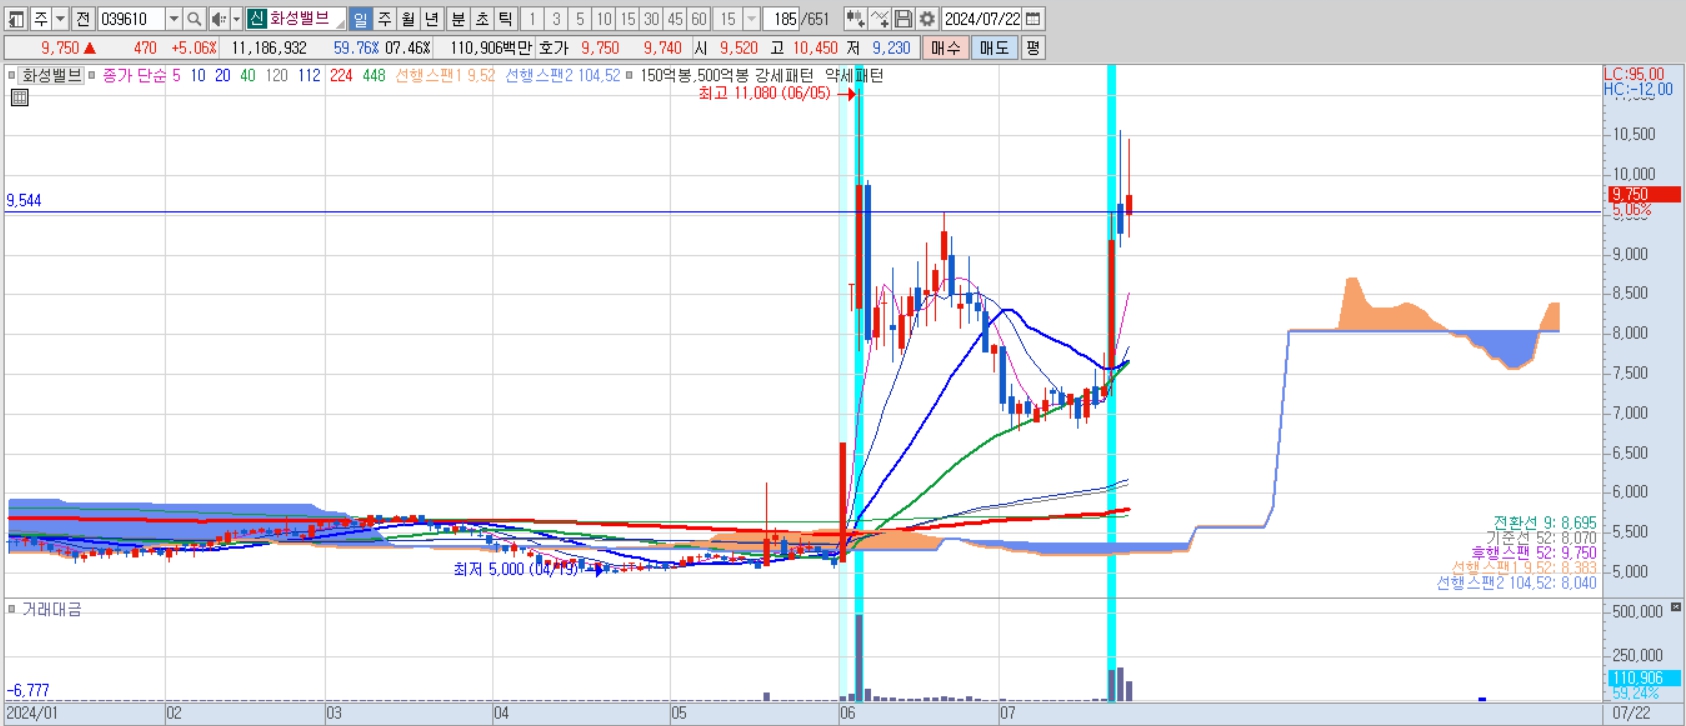Click the panel layout icon at toolbar start
The image size is (1686, 726).
point(16,19)
